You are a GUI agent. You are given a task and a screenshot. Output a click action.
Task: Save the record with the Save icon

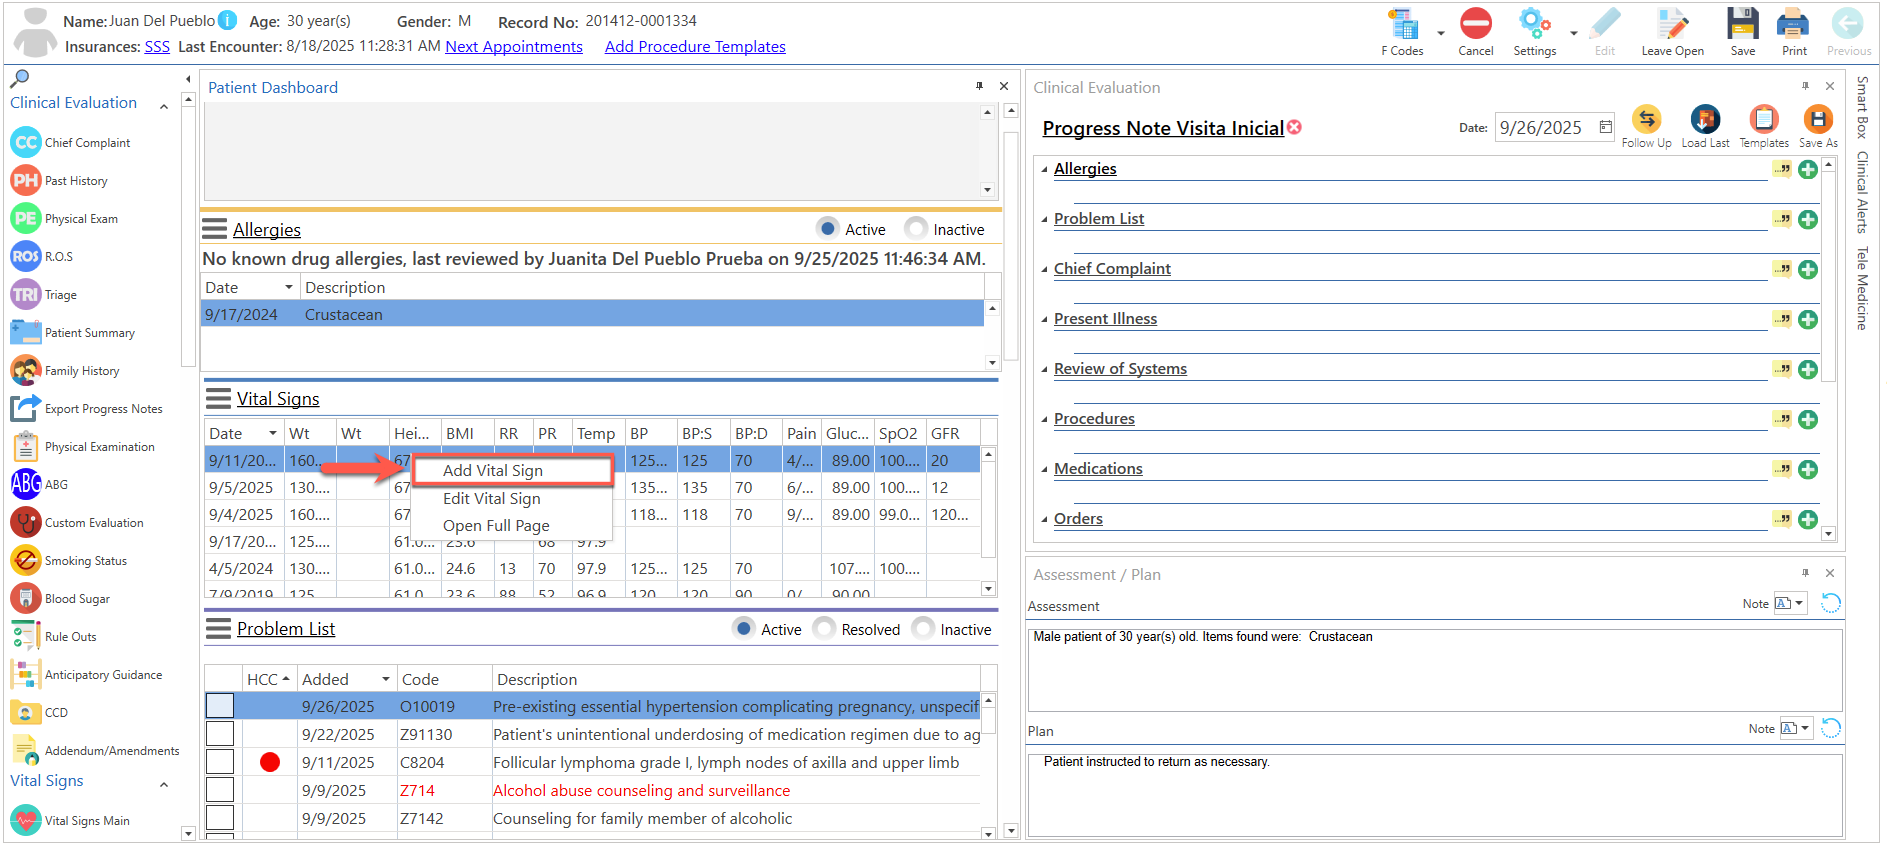pyautogui.click(x=1743, y=24)
